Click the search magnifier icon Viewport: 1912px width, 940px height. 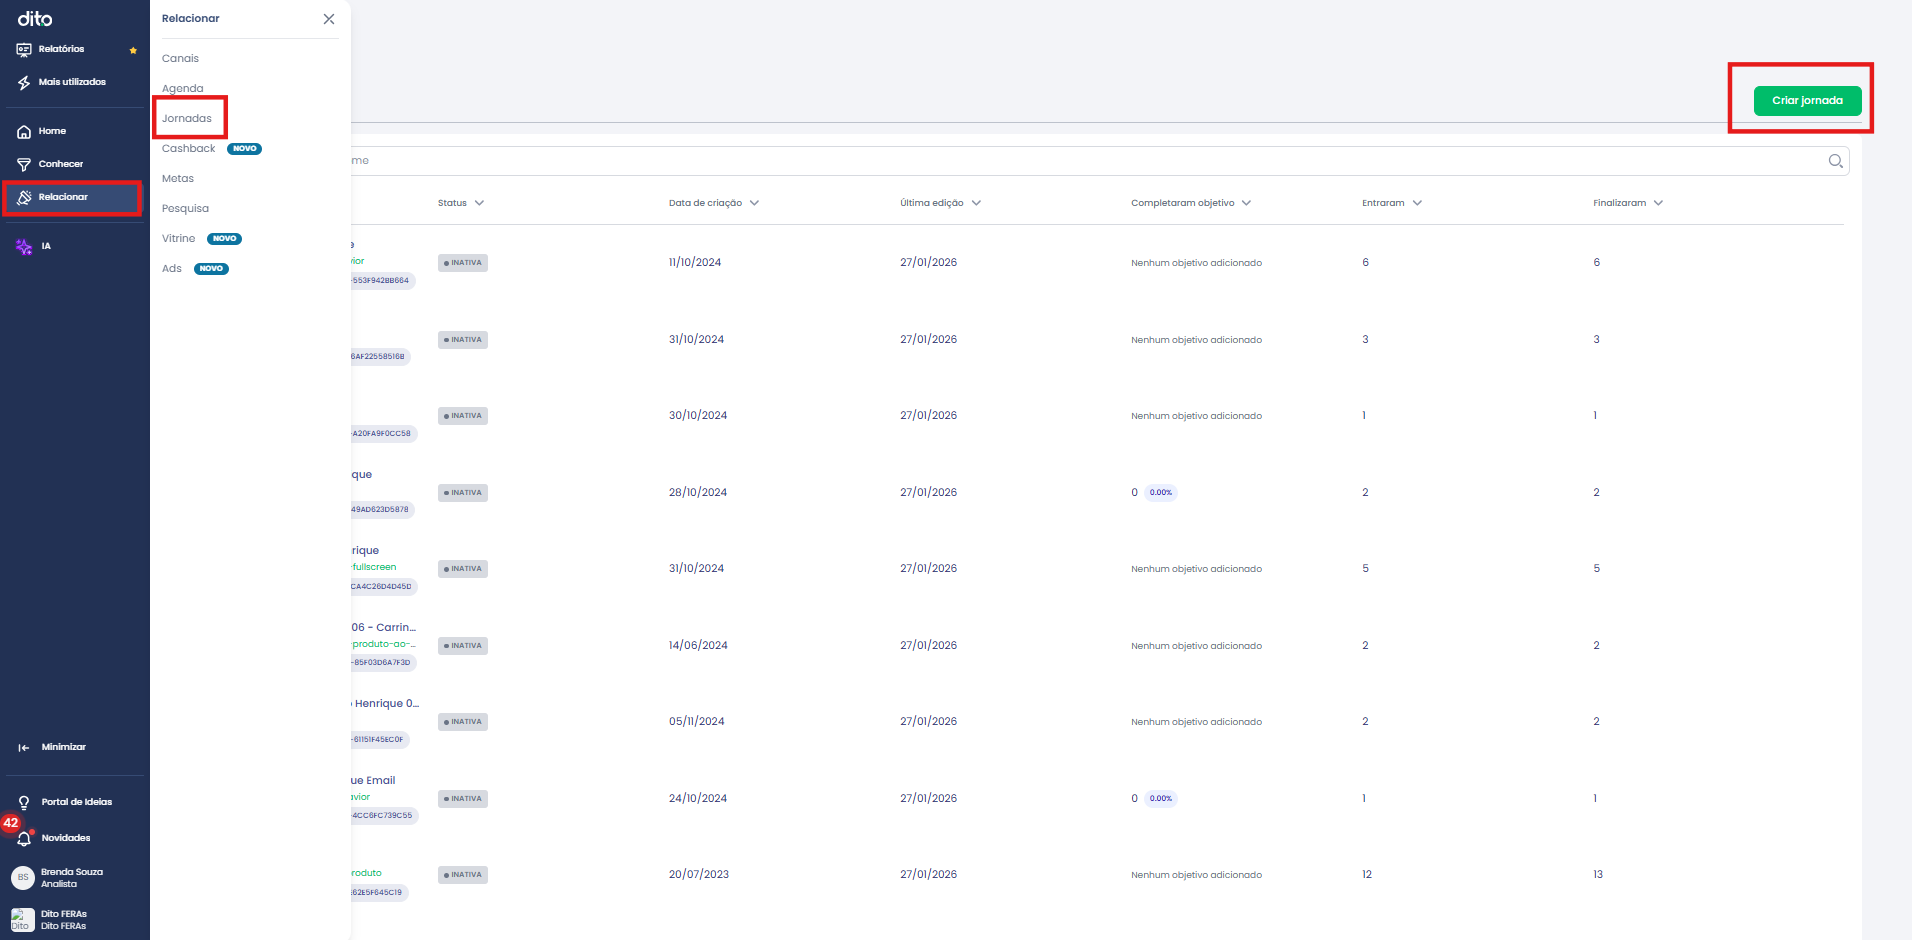coord(1836,161)
